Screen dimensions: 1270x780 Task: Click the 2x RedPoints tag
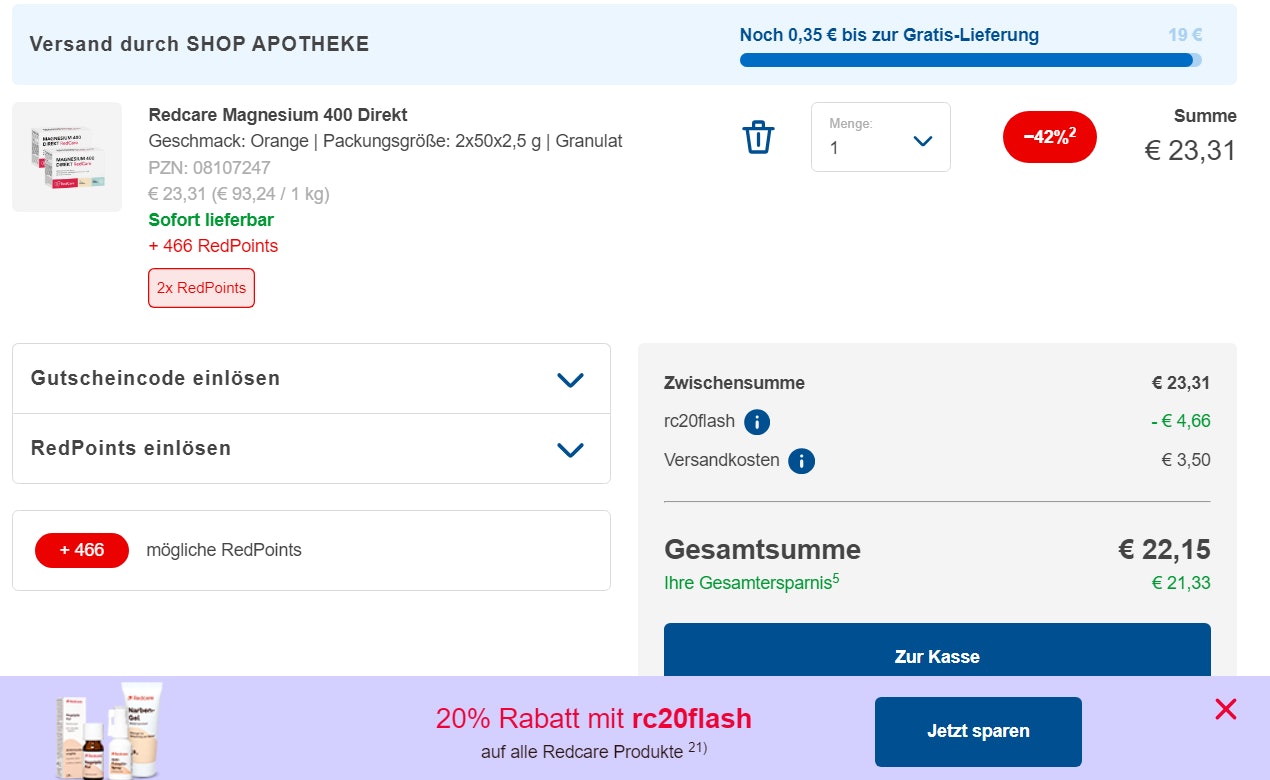(x=201, y=288)
